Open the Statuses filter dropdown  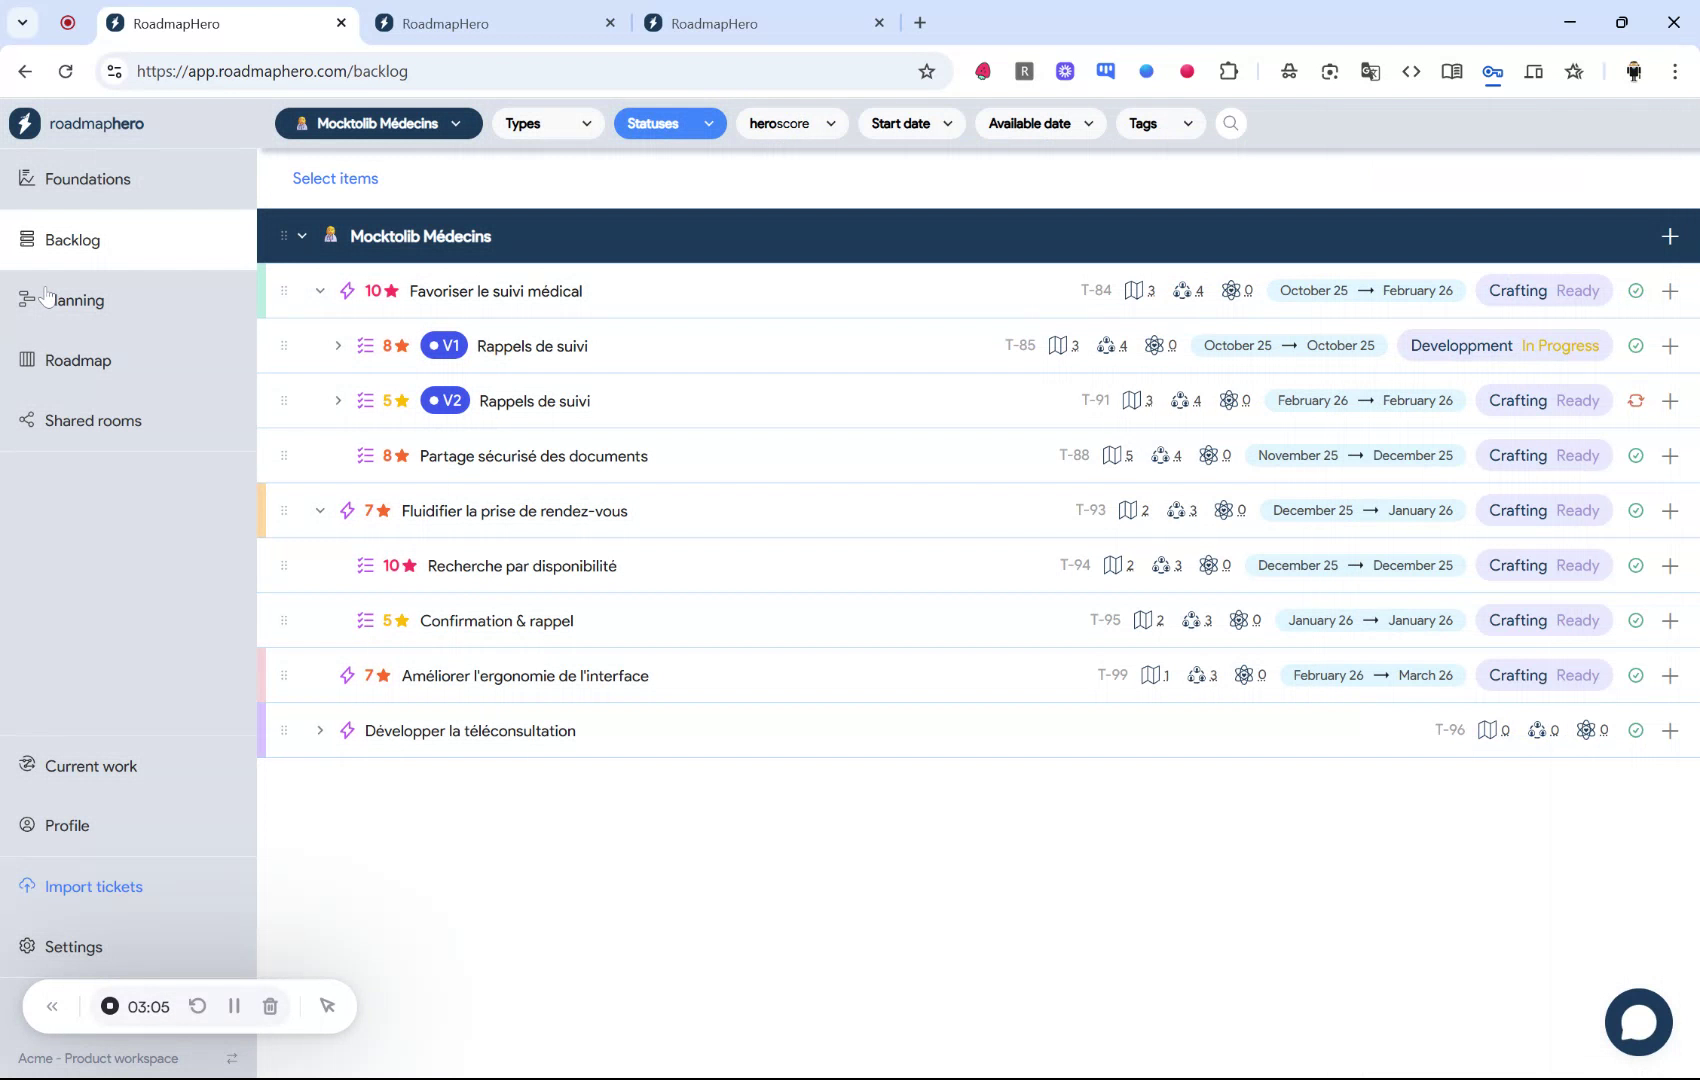[670, 123]
